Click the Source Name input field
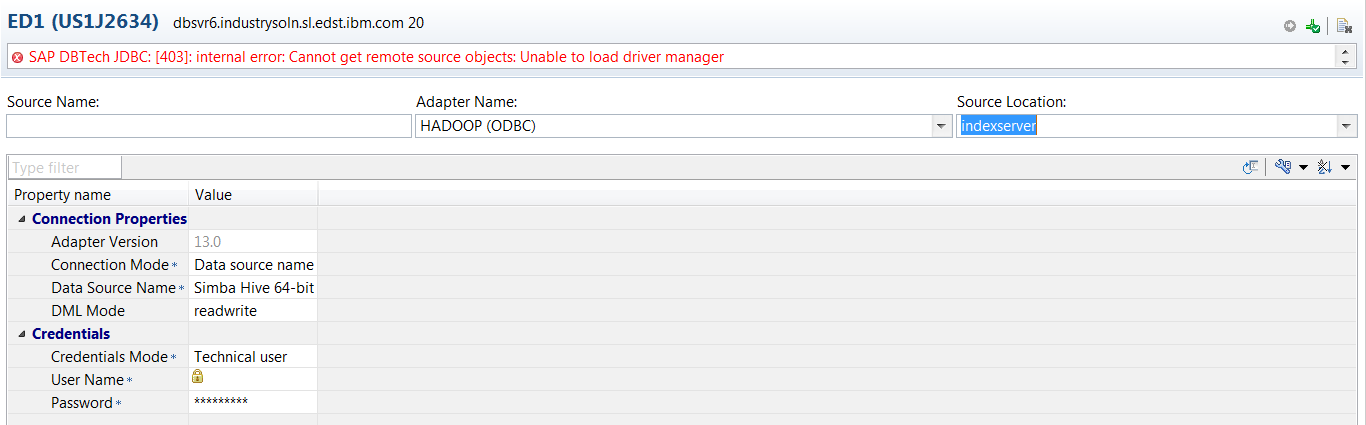This screenshot has width=1366, height=425. (x=209, y=126)
